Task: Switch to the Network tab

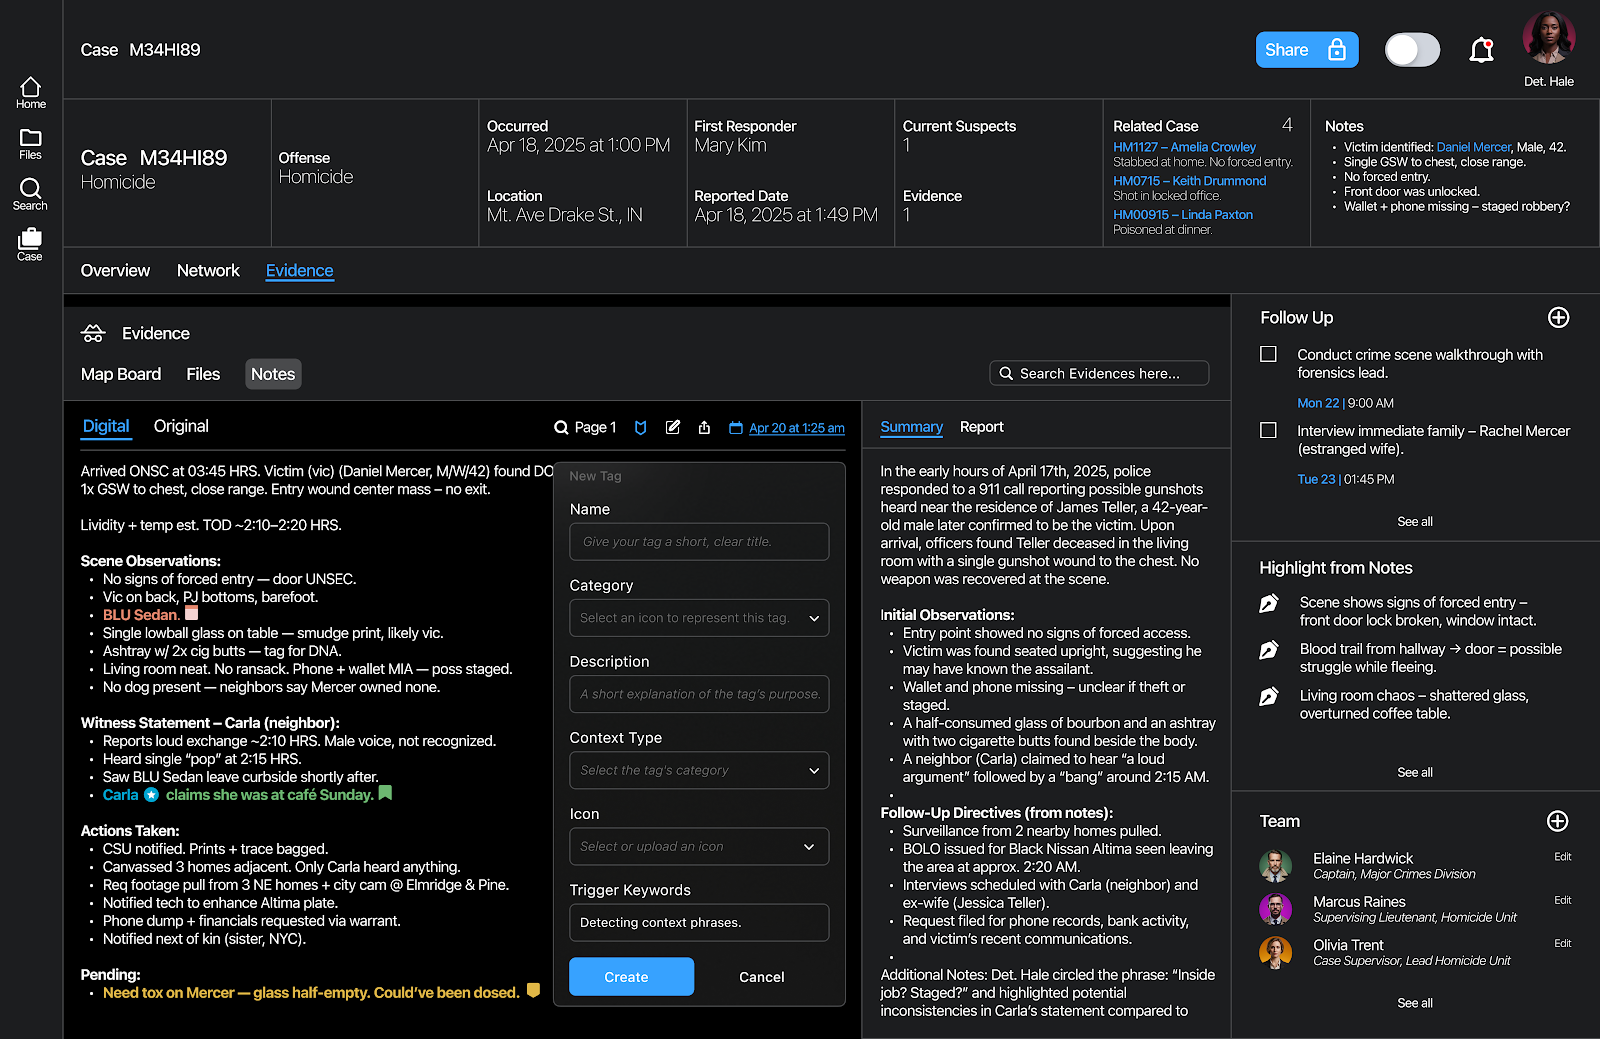Action: (x=208, y=271)
